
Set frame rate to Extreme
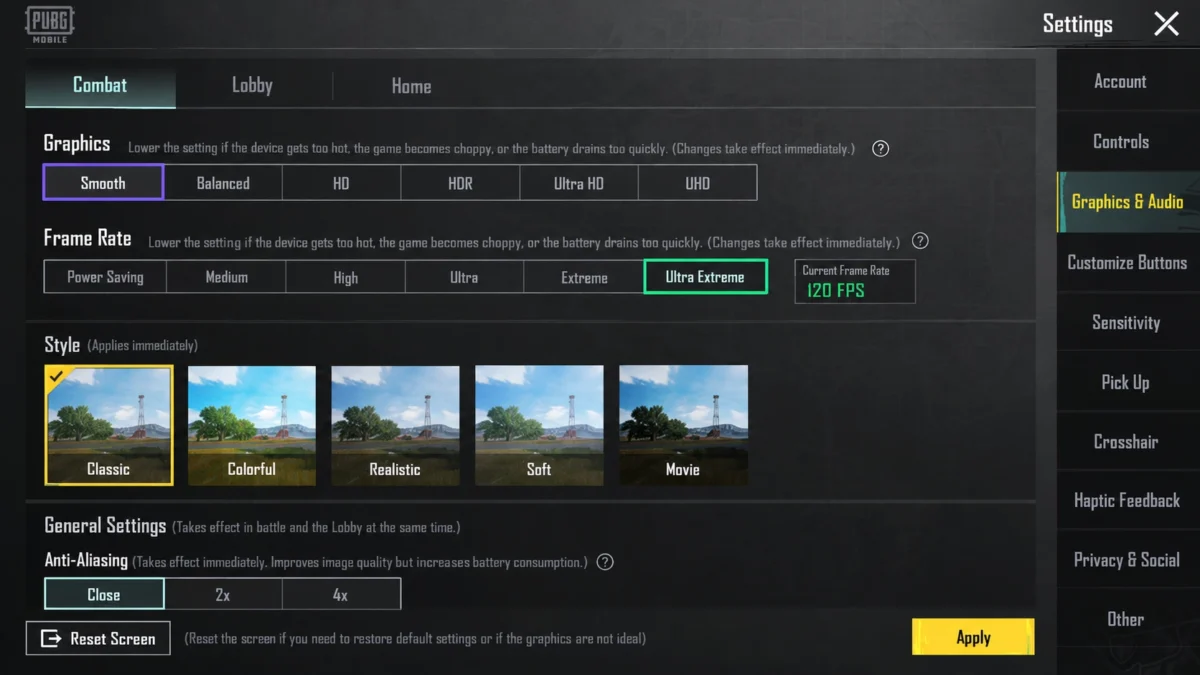click(x=584, y=277)
